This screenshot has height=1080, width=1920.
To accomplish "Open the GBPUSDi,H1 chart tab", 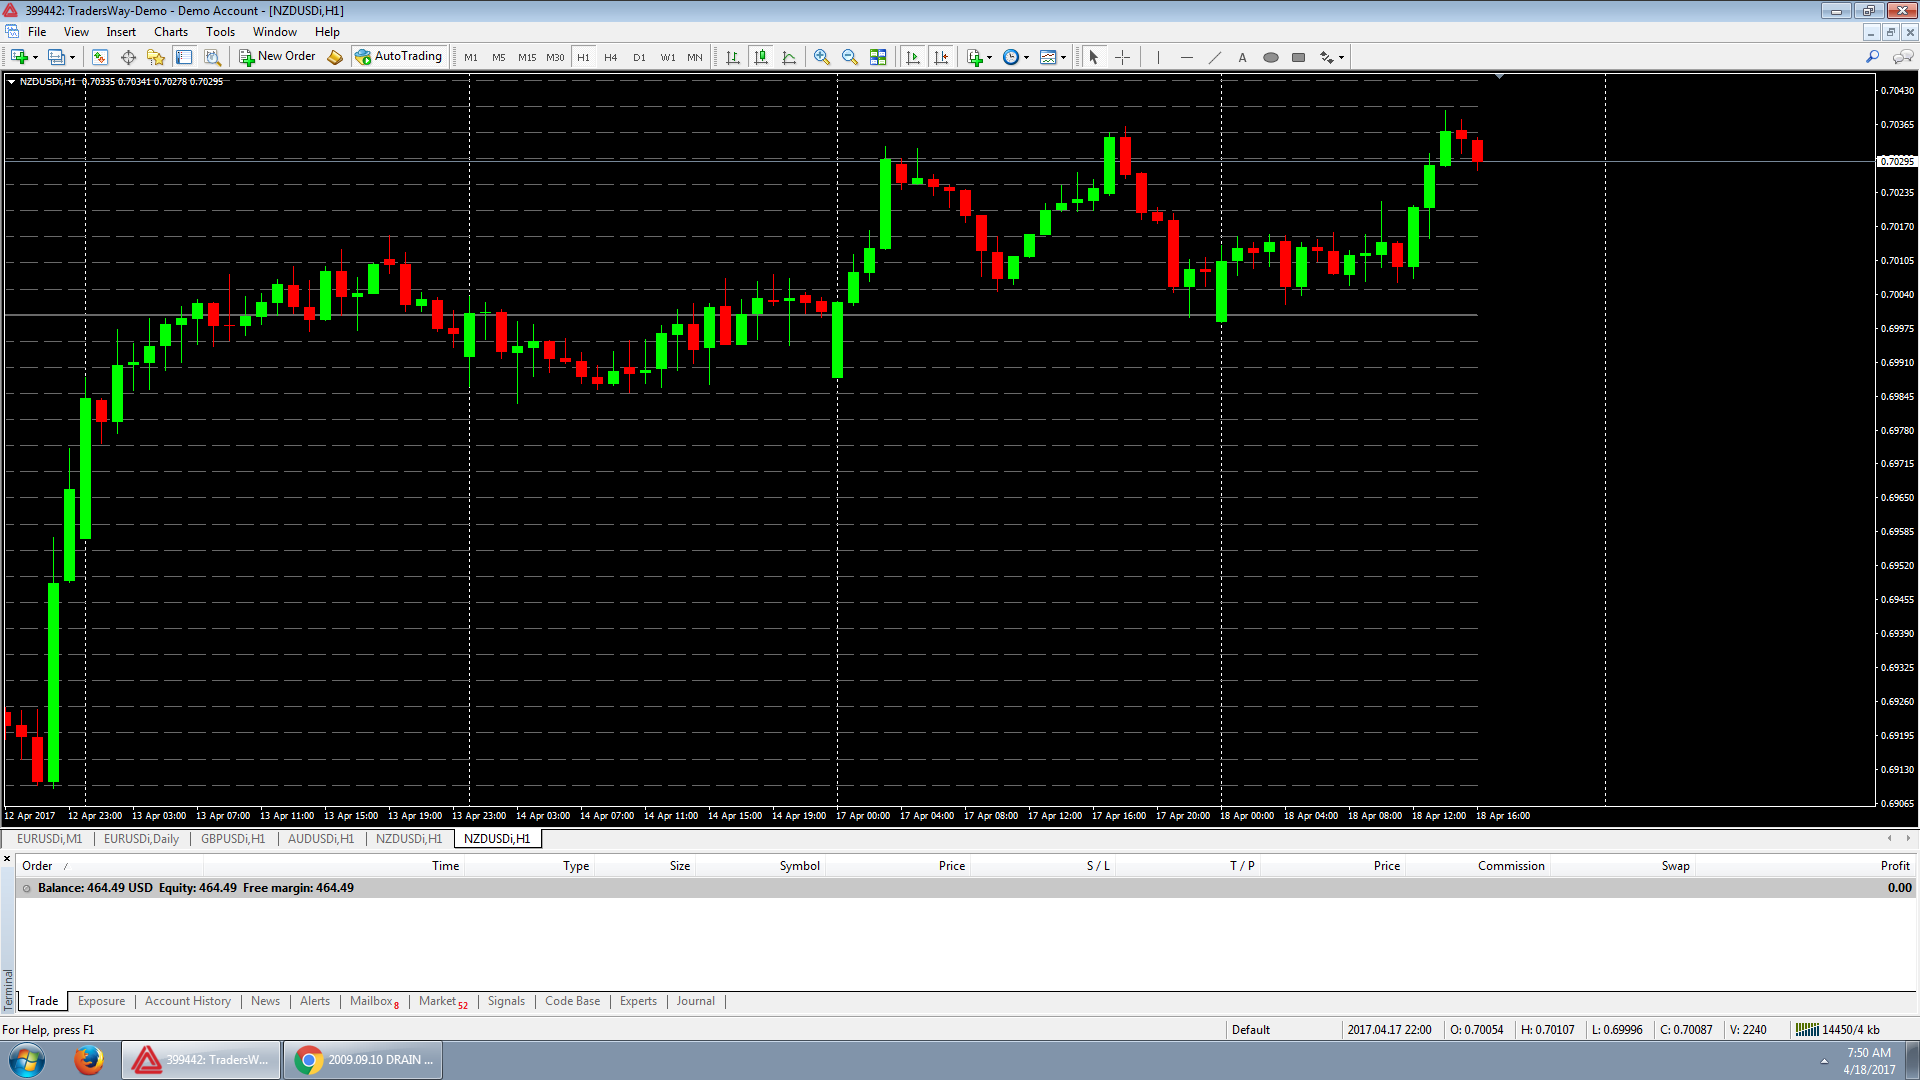I will [x=233, y=839].
